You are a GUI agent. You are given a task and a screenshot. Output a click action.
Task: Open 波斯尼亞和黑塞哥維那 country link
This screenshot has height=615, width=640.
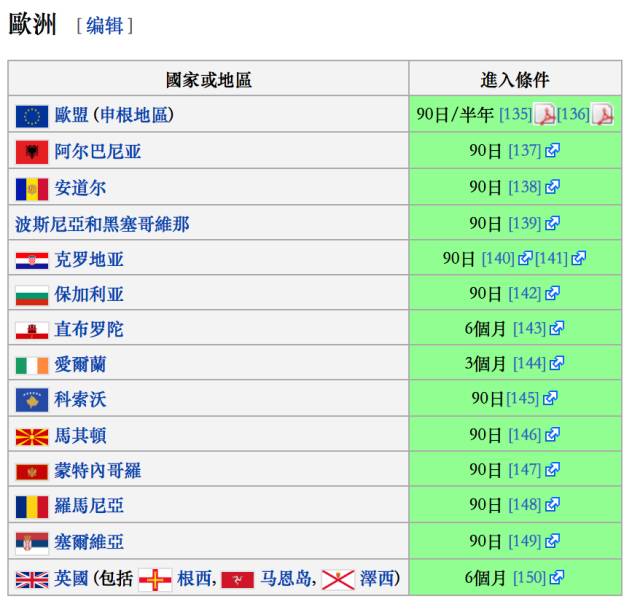(102, 224)
